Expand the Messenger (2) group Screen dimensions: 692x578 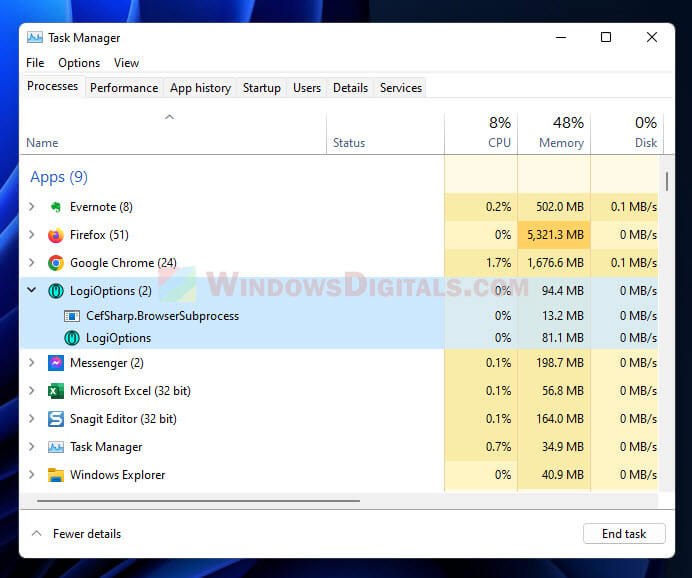click(x=31, y=363)
